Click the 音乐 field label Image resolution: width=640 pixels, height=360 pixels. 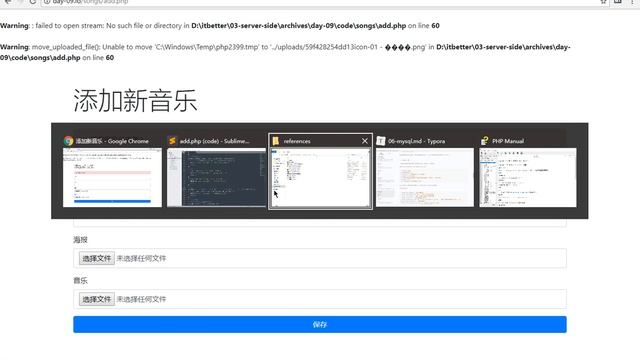[x=80, y=281]
